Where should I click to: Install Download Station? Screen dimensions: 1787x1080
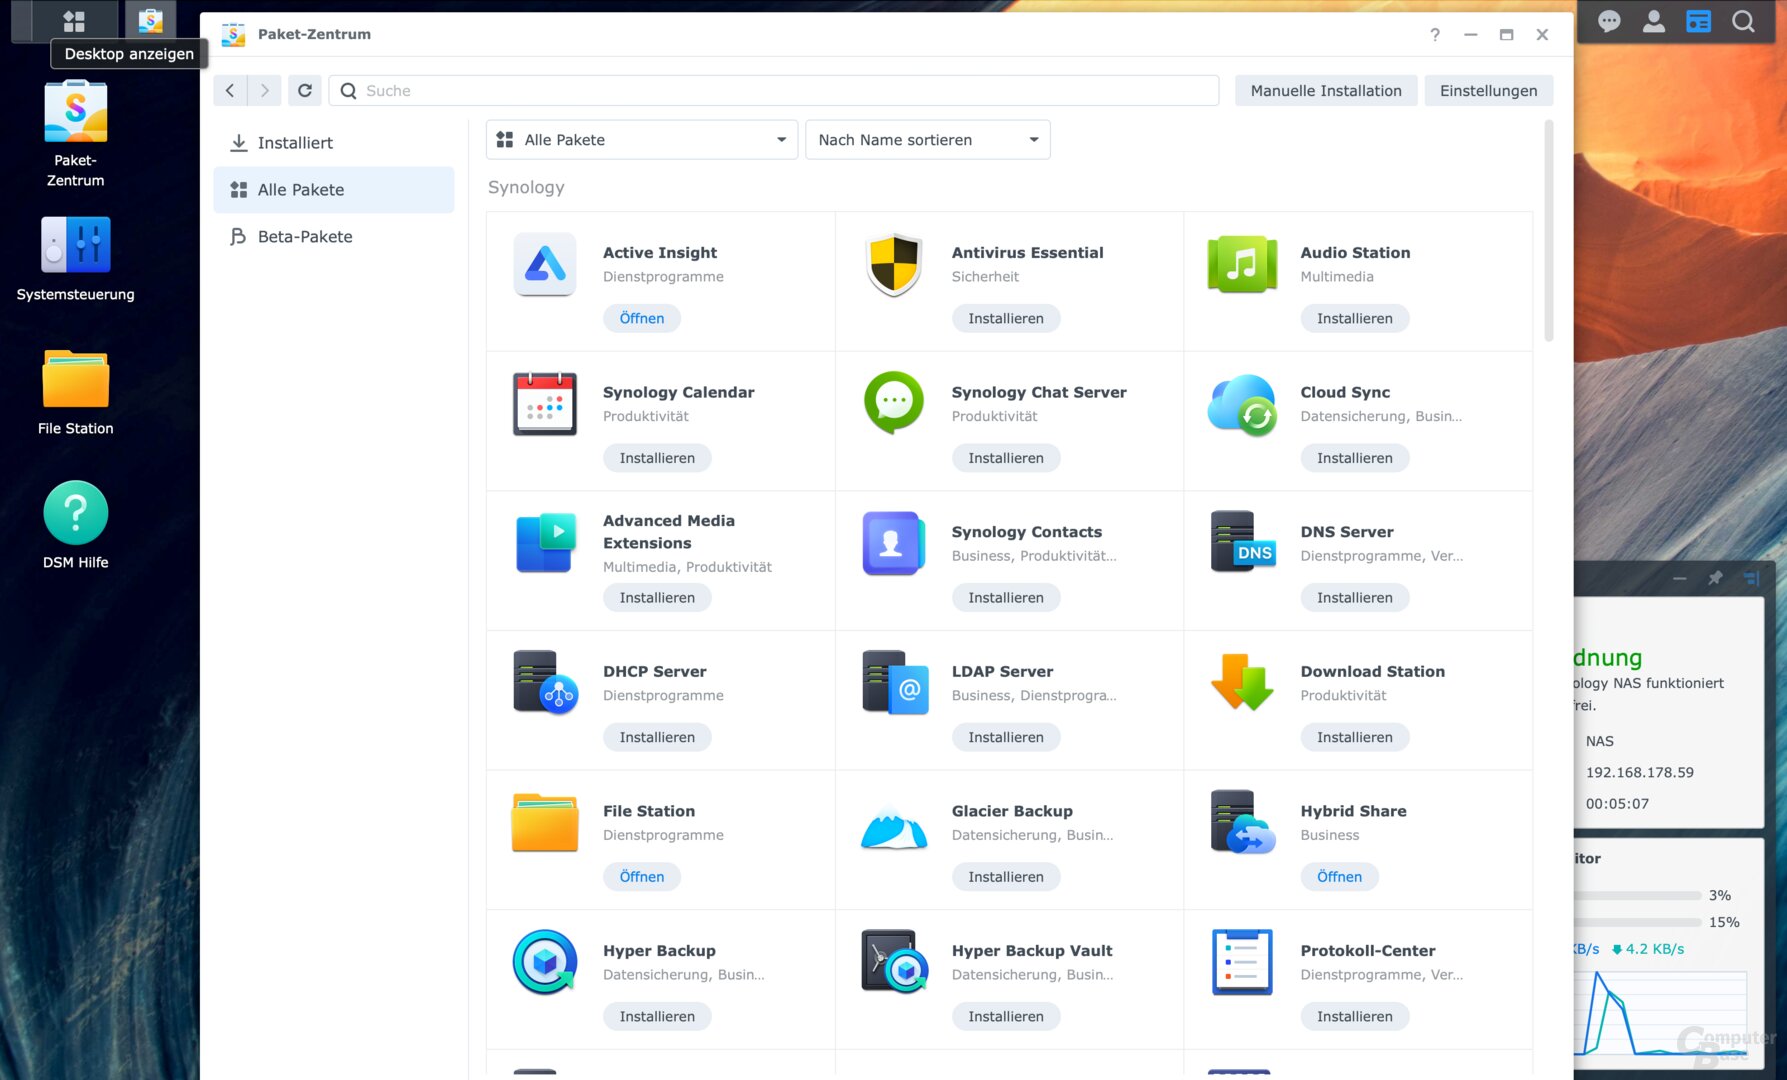1354,738
